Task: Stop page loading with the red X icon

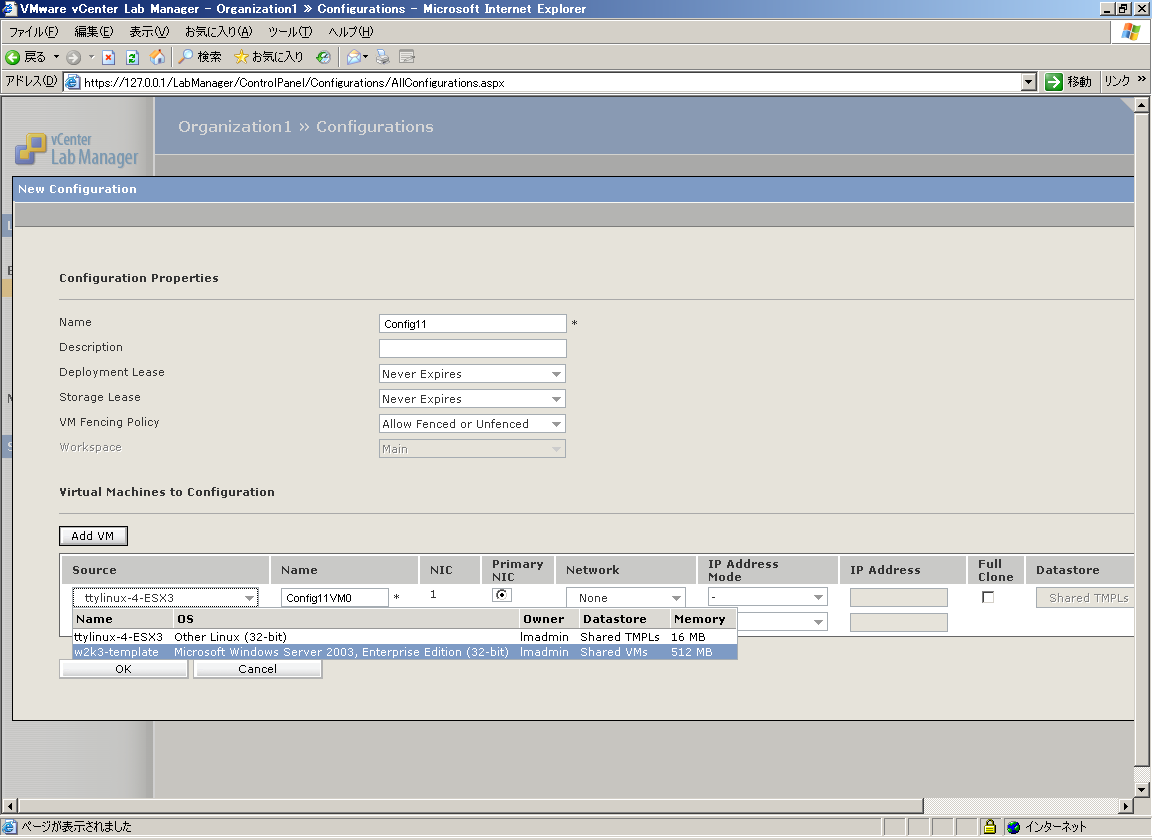Action: coord(108,57)
